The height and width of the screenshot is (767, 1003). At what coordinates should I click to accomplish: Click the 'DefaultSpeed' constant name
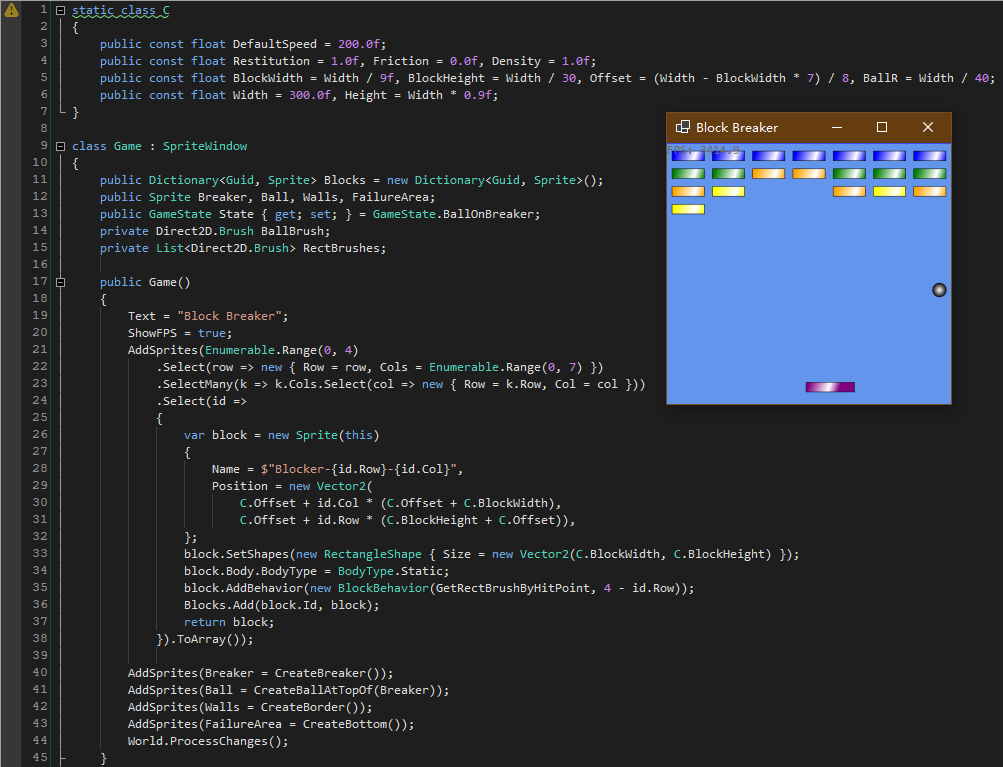[274, 44]
